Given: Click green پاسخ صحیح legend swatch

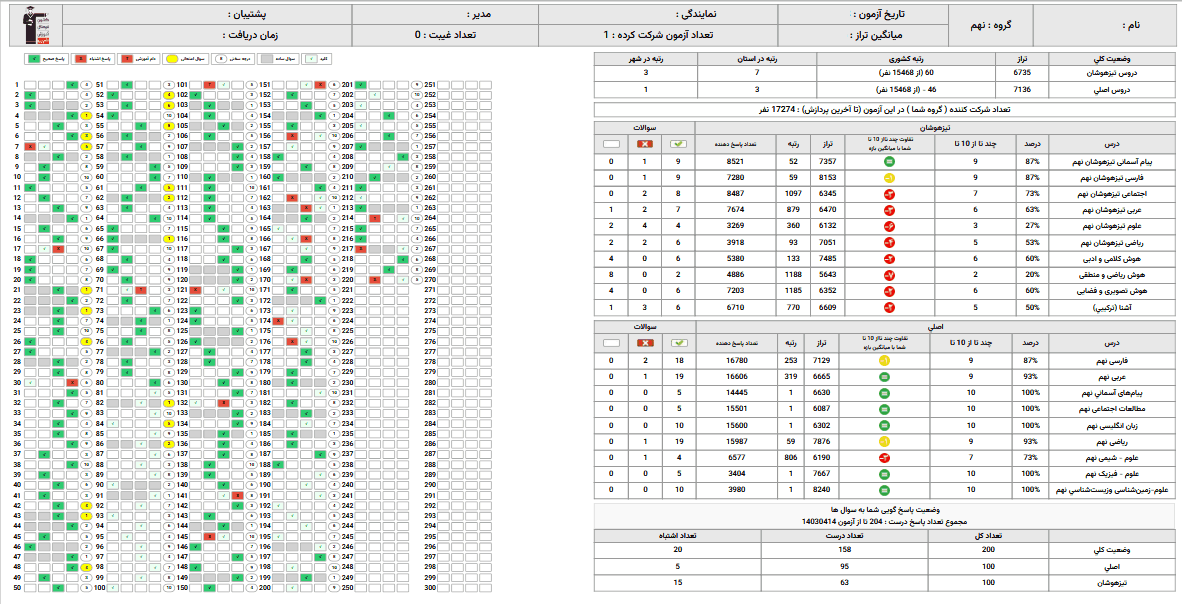Looking at the screenshot, I should coord(33,58).
